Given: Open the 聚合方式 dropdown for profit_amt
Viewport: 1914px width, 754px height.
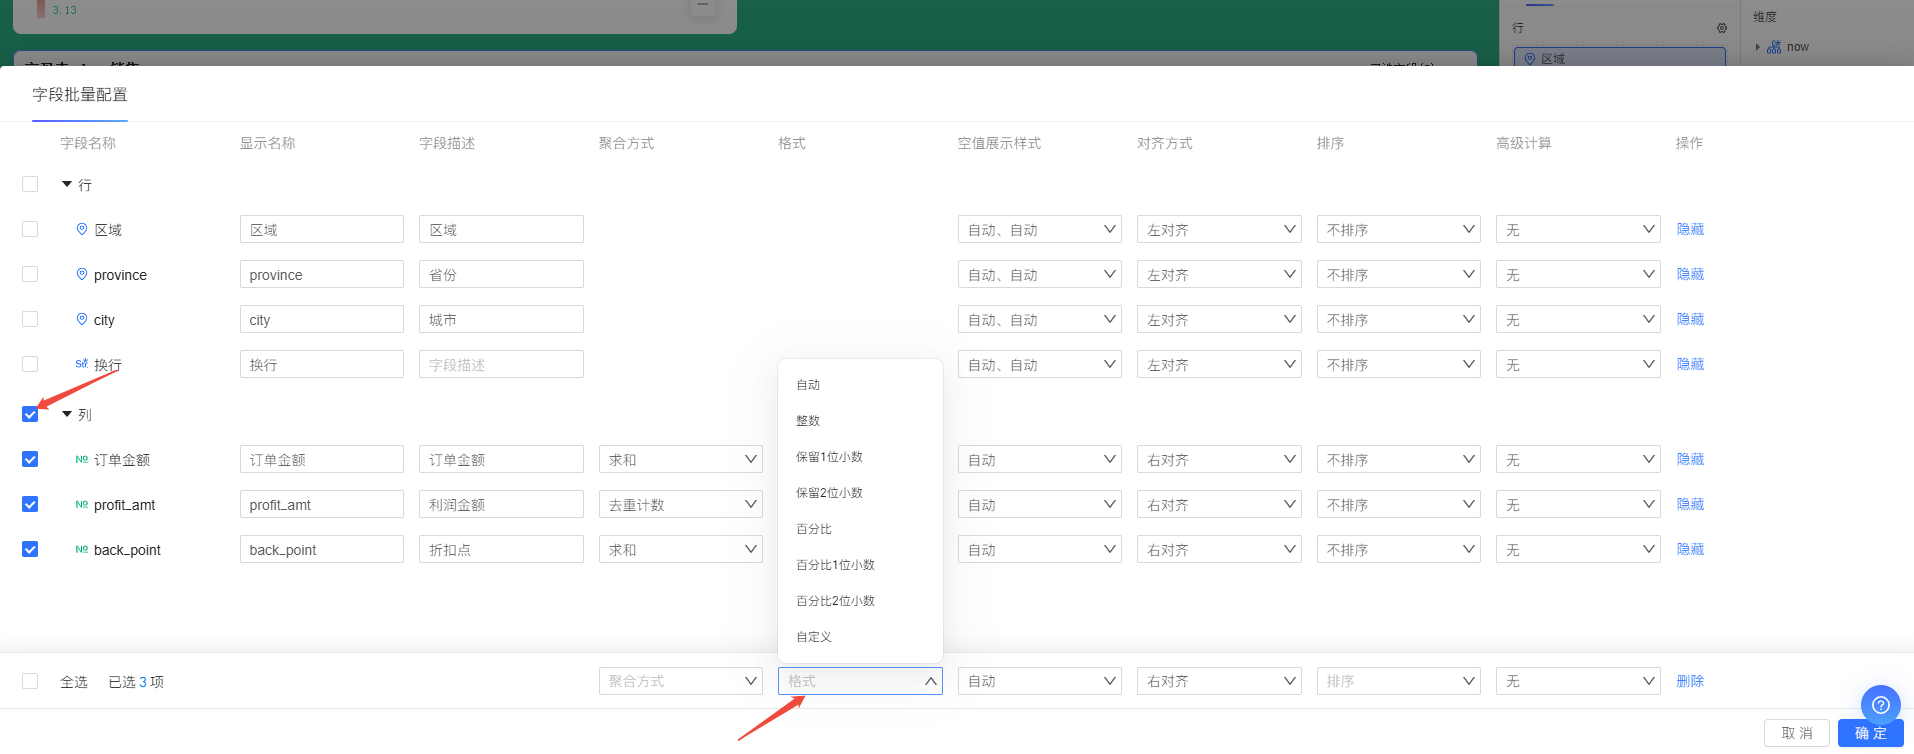Looking at the screenshot, I should [x=680, y=505].
